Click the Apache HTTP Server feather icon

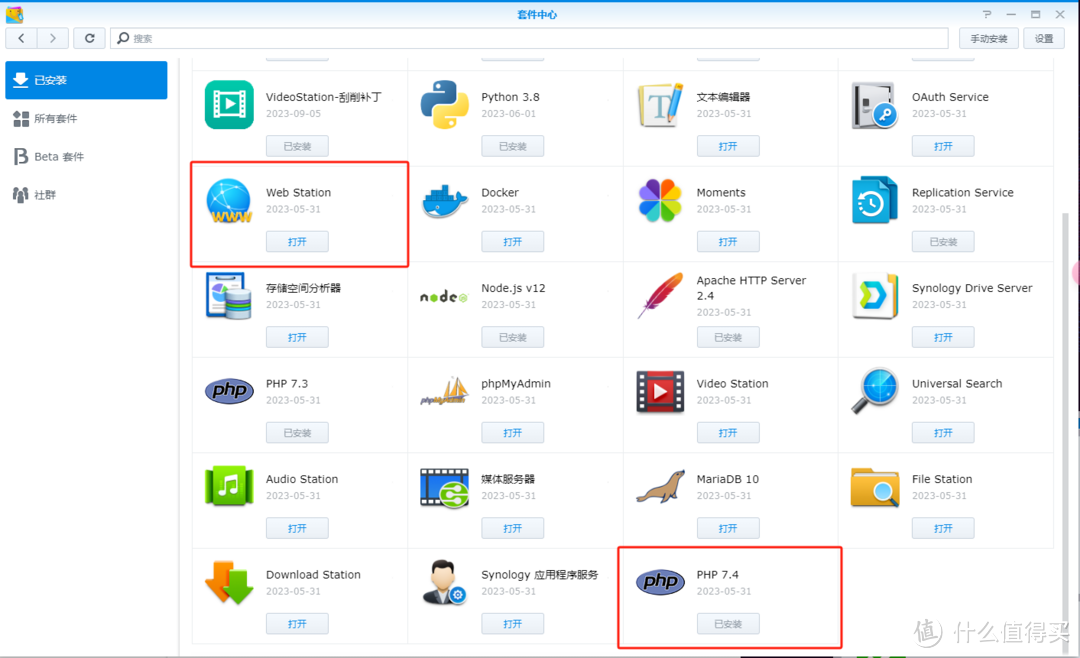pyautogui.click(x=660, y=295)
